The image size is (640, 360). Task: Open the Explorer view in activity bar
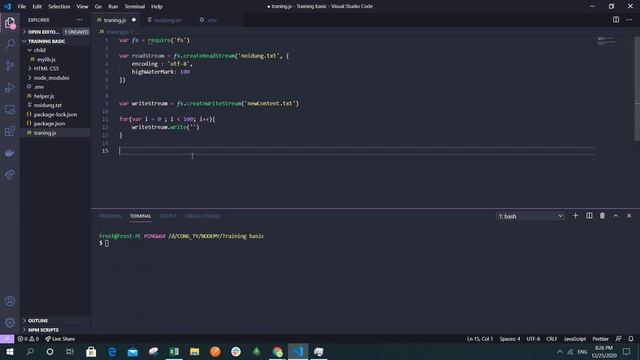pos(10,23)
